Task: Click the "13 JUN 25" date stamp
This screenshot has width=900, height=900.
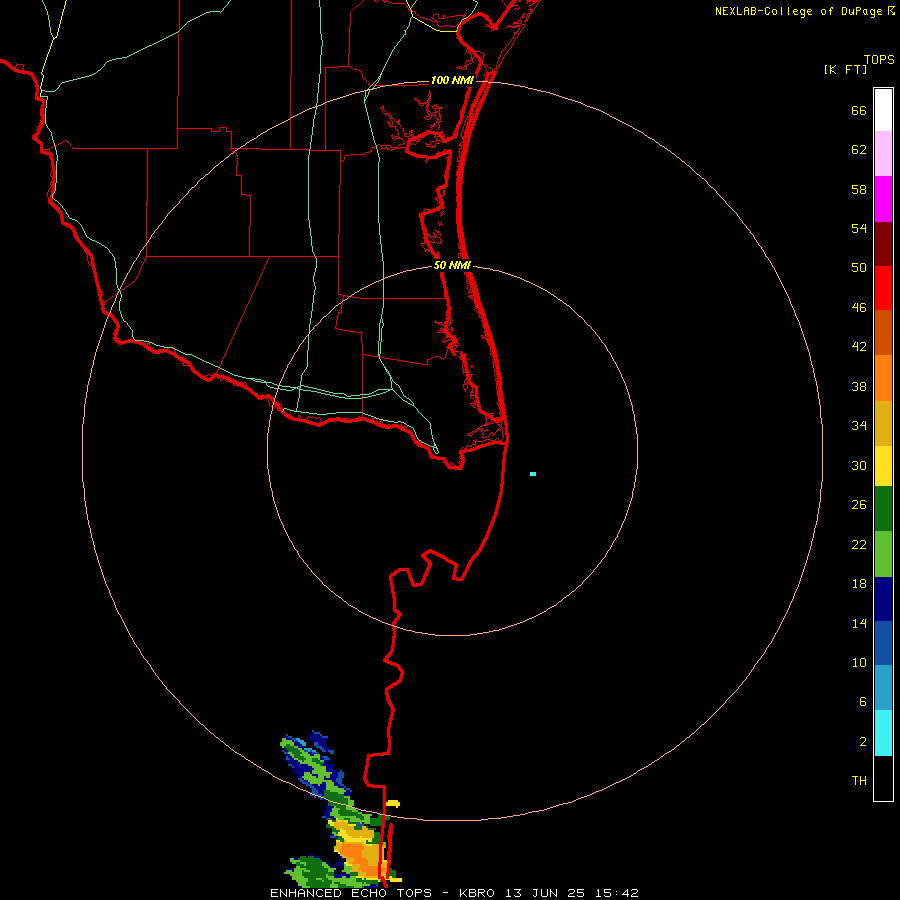Action: point(545,893)
